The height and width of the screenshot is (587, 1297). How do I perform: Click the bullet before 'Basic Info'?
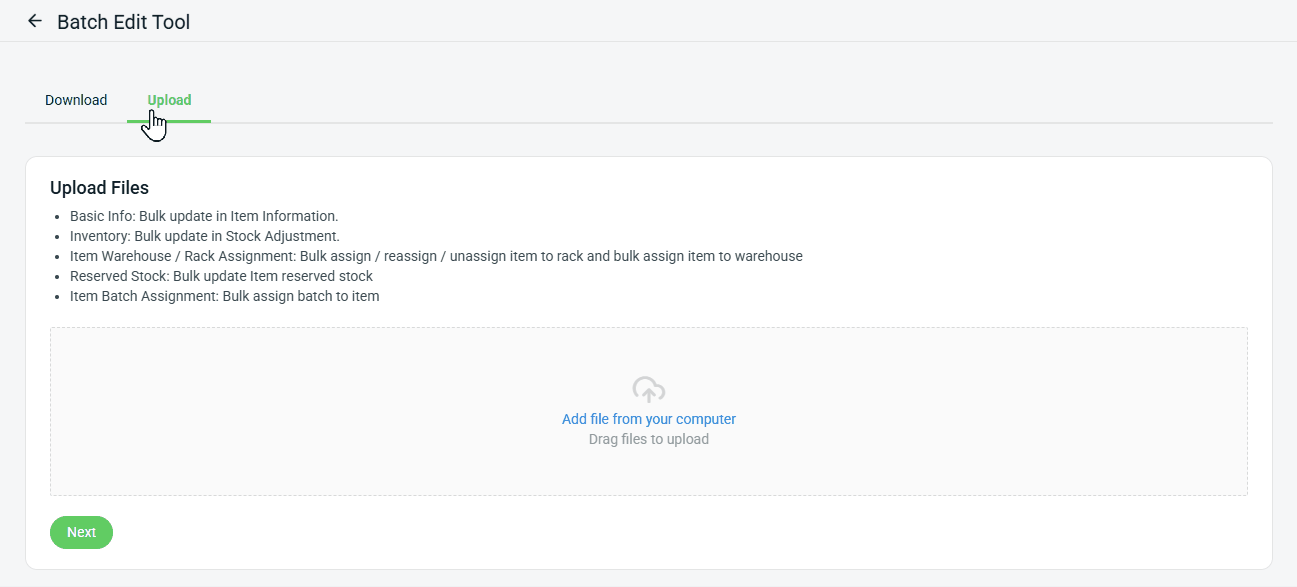[59, 217]
